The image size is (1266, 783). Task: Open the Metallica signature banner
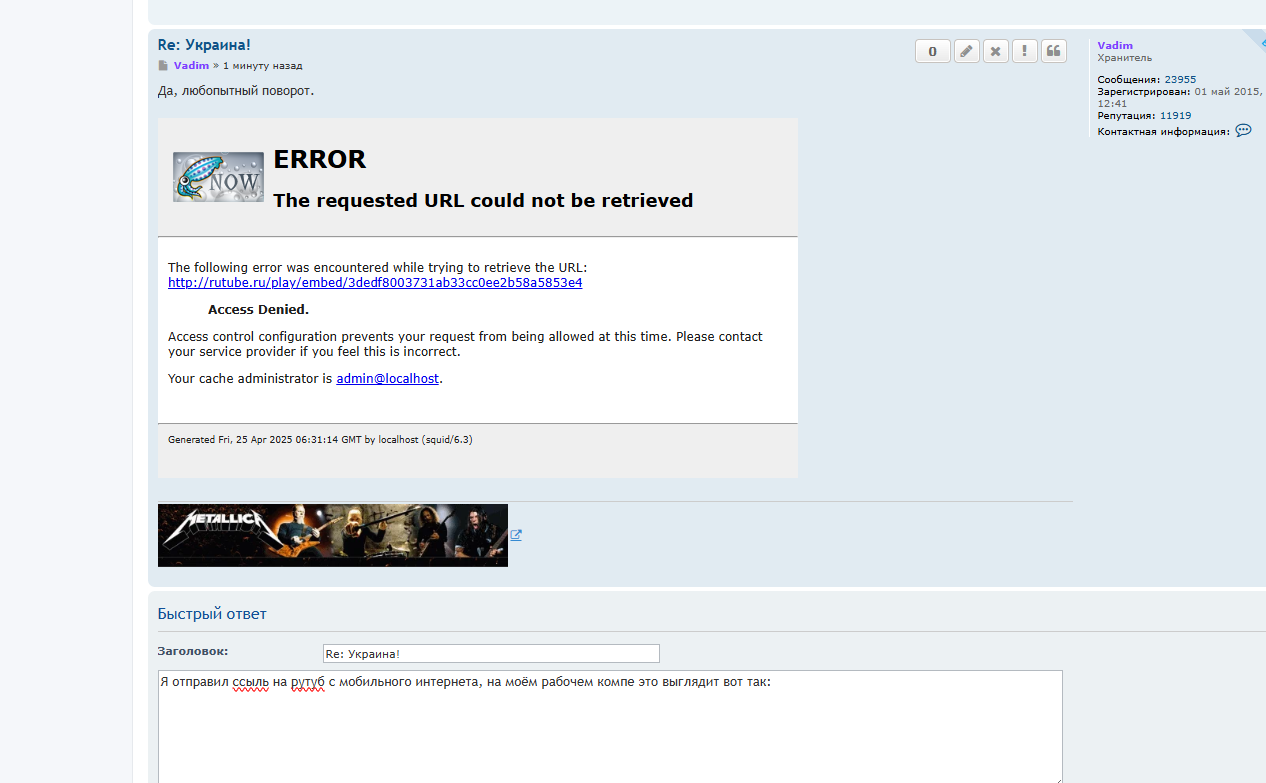pos(333,535)
